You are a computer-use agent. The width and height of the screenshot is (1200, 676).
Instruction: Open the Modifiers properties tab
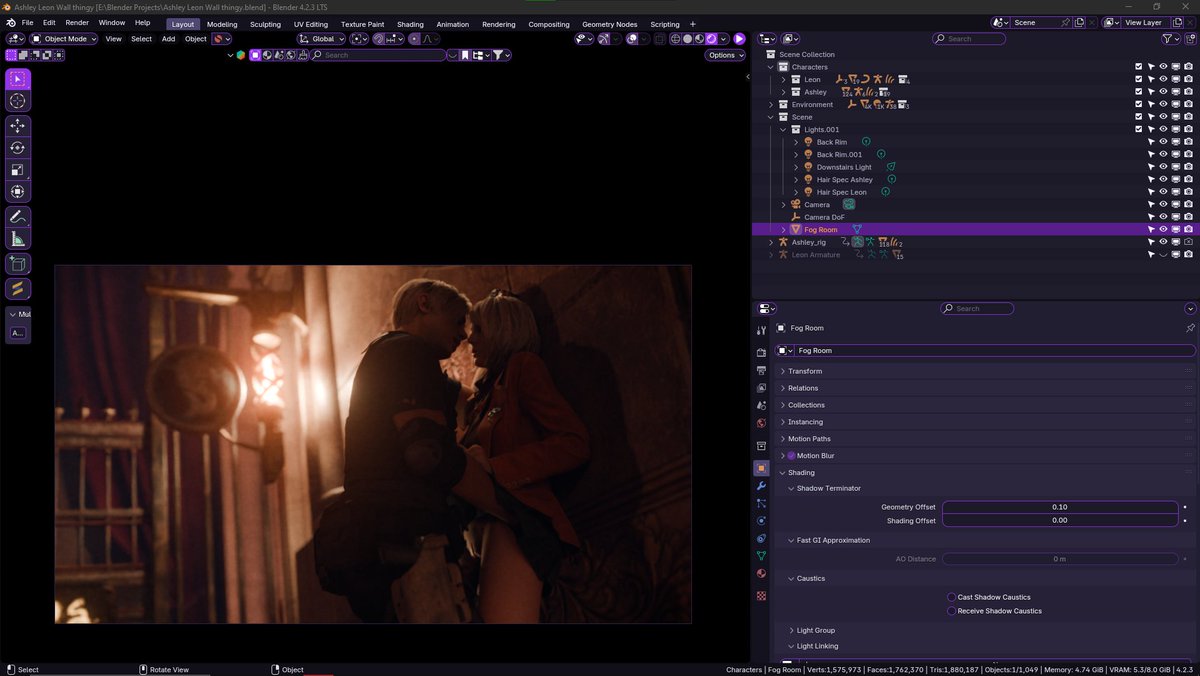click(761, 486)
